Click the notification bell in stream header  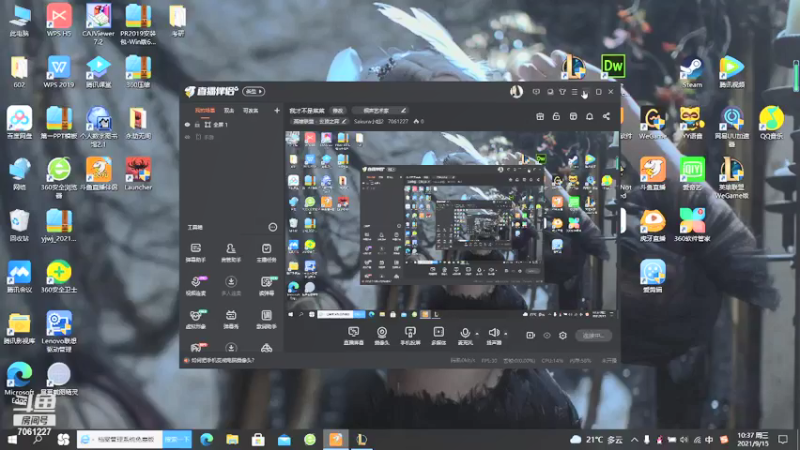[x=589, y=116]
